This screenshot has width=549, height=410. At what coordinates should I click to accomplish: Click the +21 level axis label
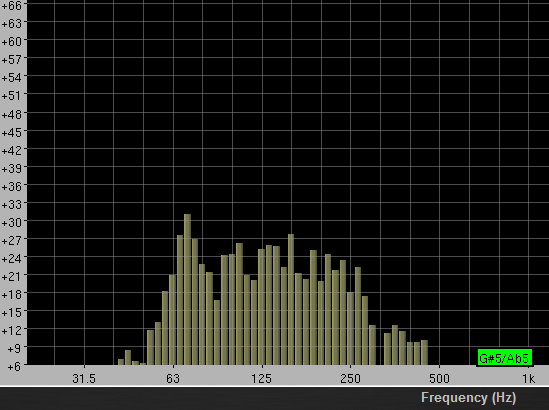pyautogui.click(x=12, y=277)
